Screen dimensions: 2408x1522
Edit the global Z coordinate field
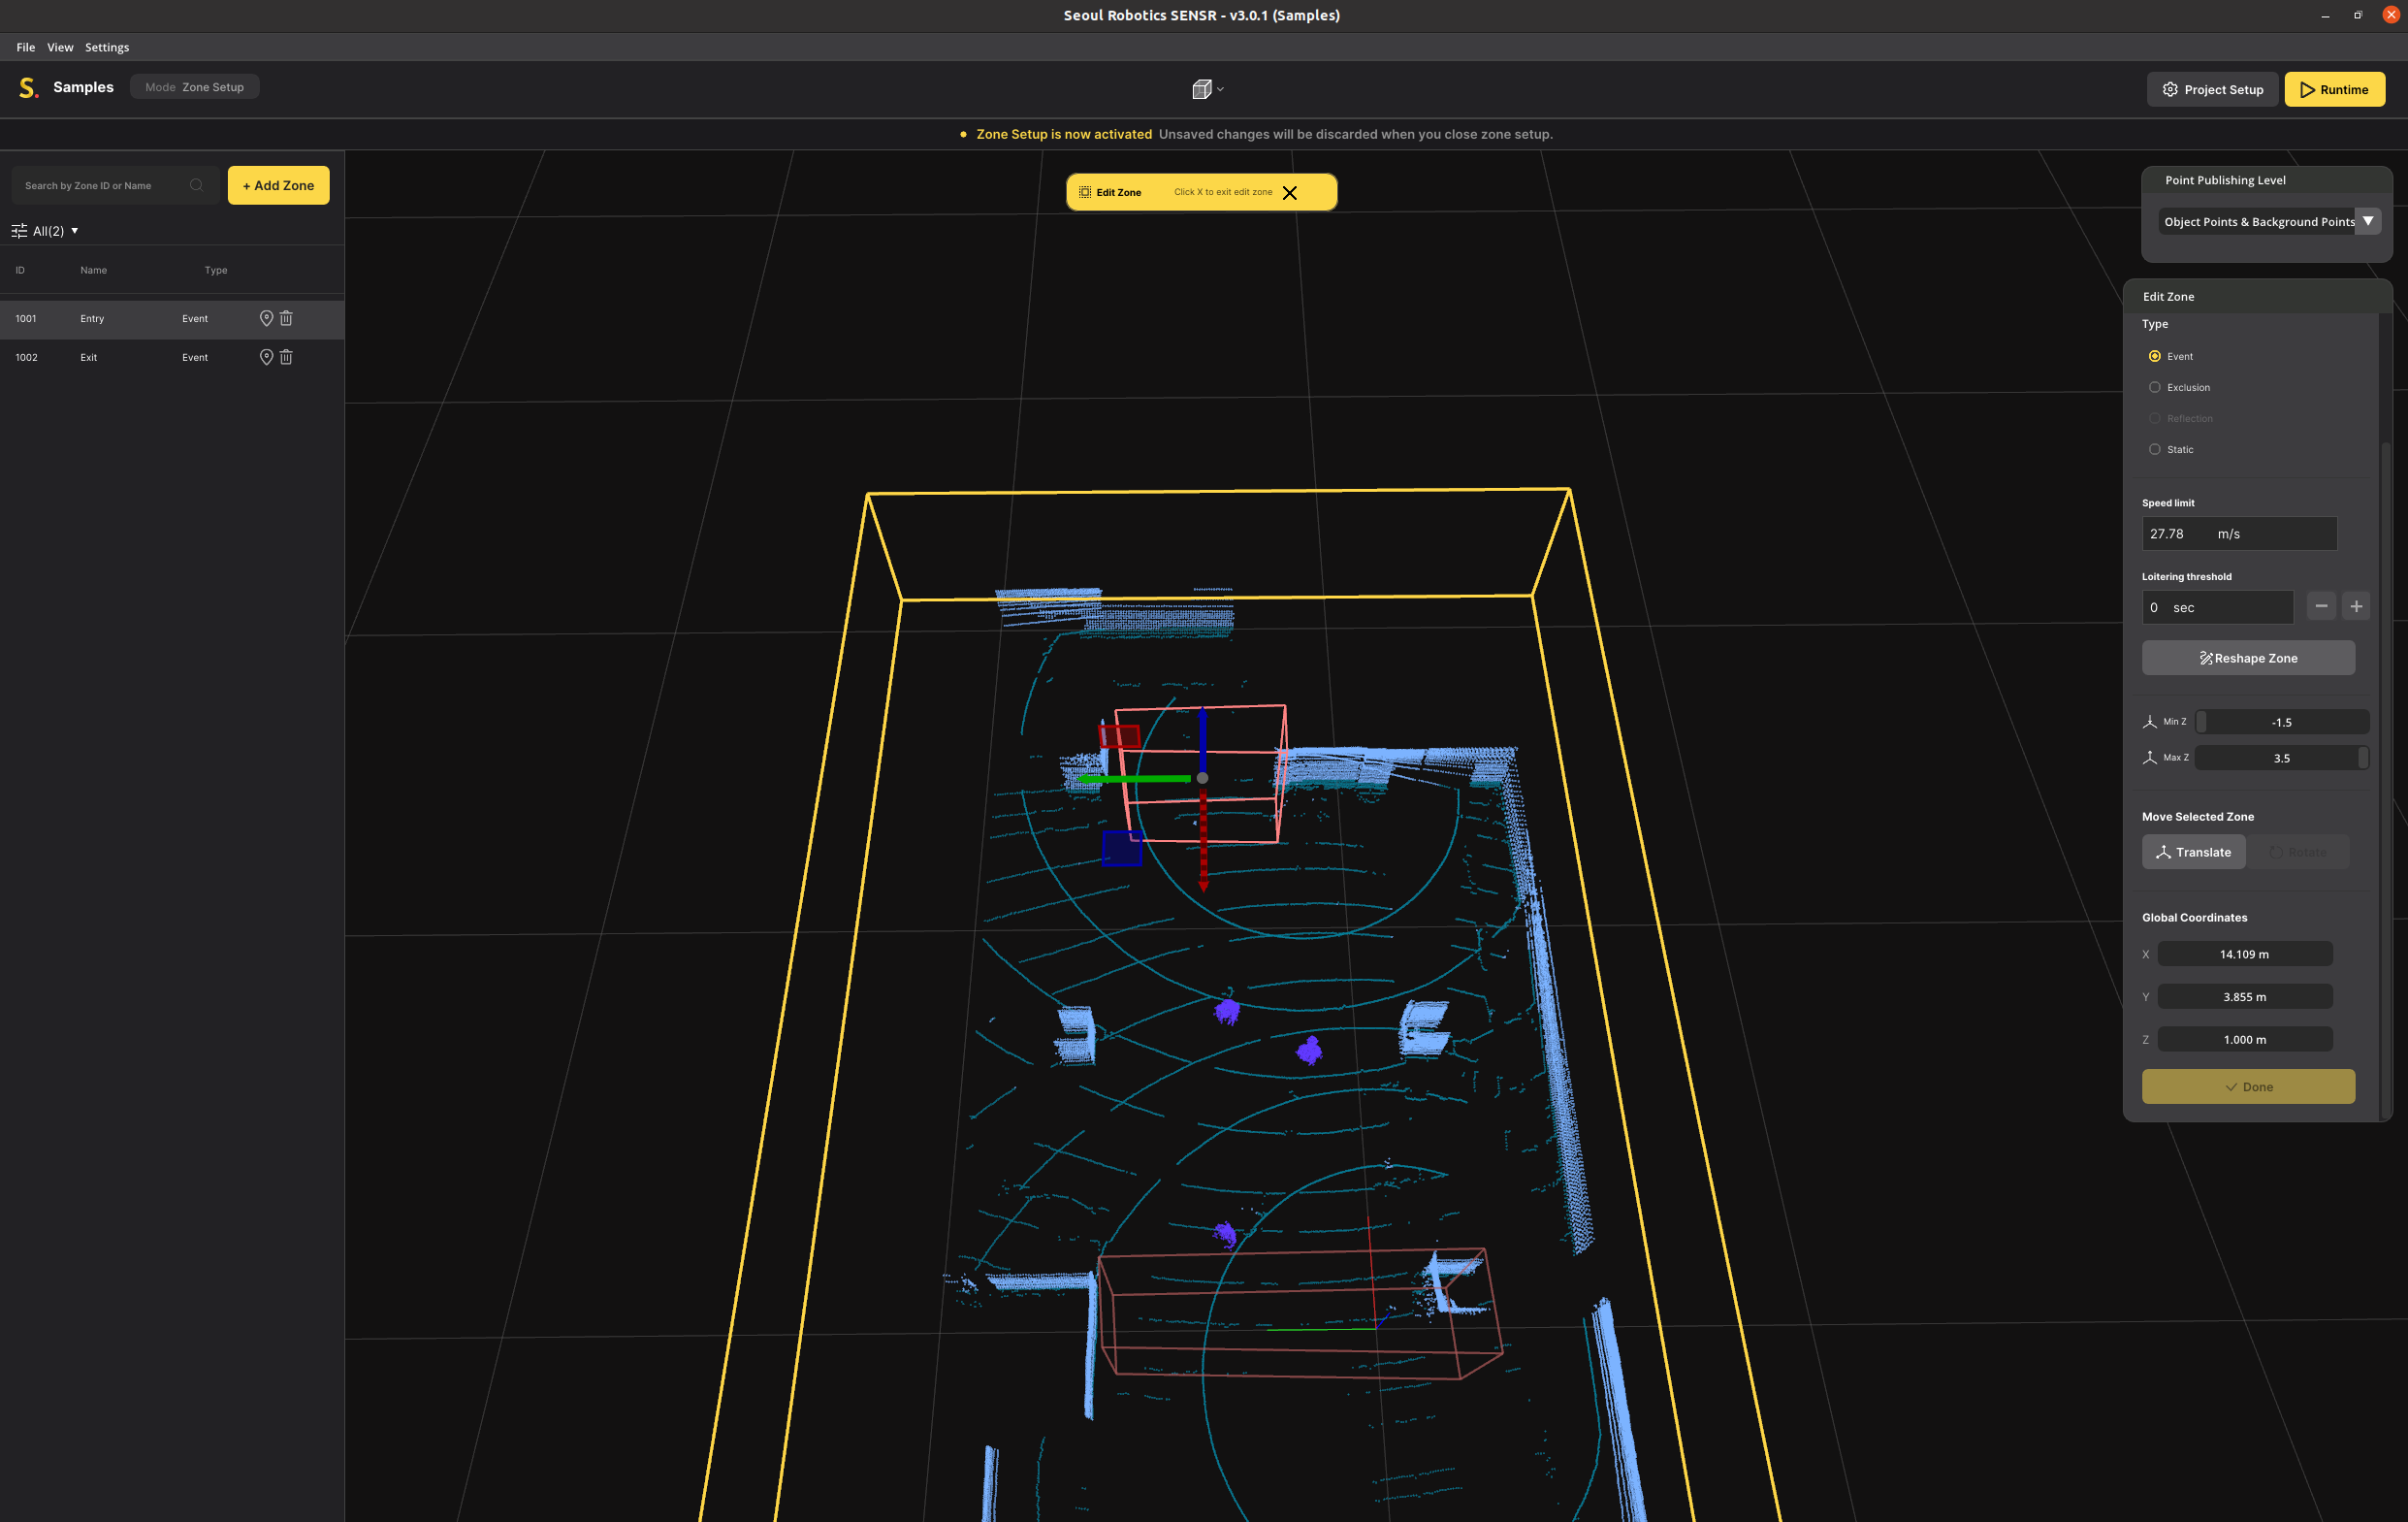tap(2245, 1039)
